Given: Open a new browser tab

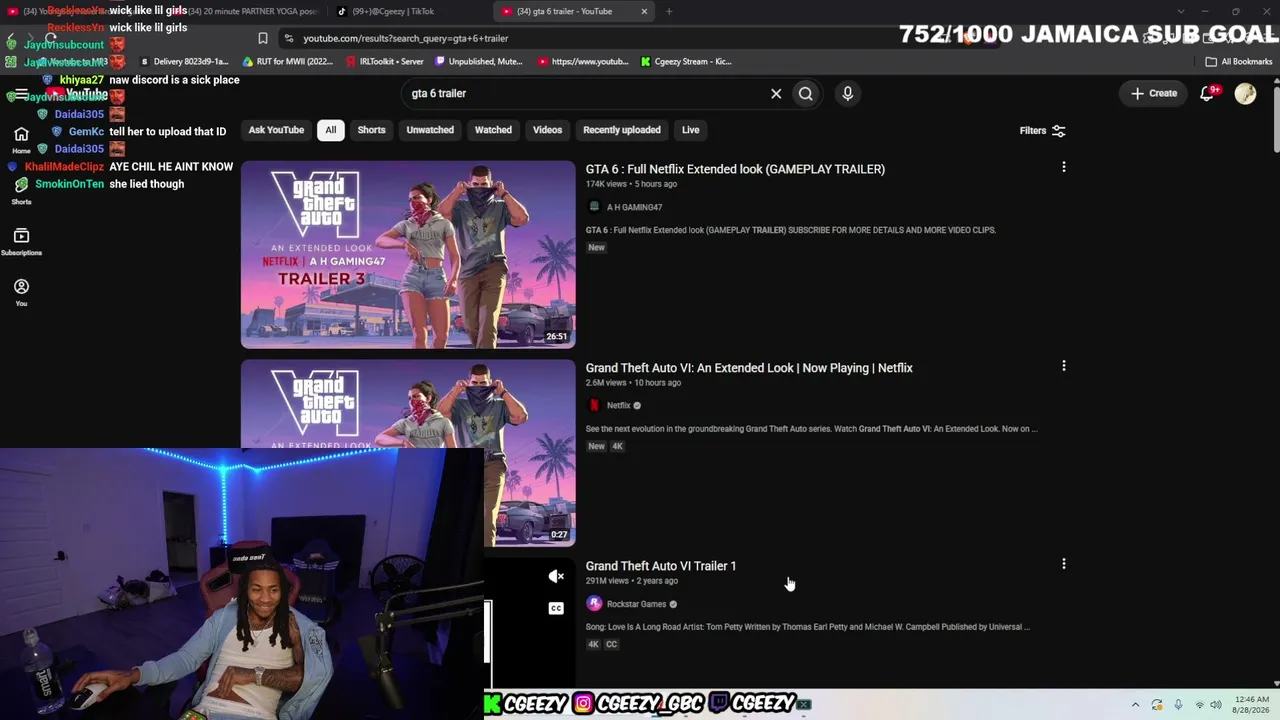Looking at the screenshot, I should click(x=669, y=12).
